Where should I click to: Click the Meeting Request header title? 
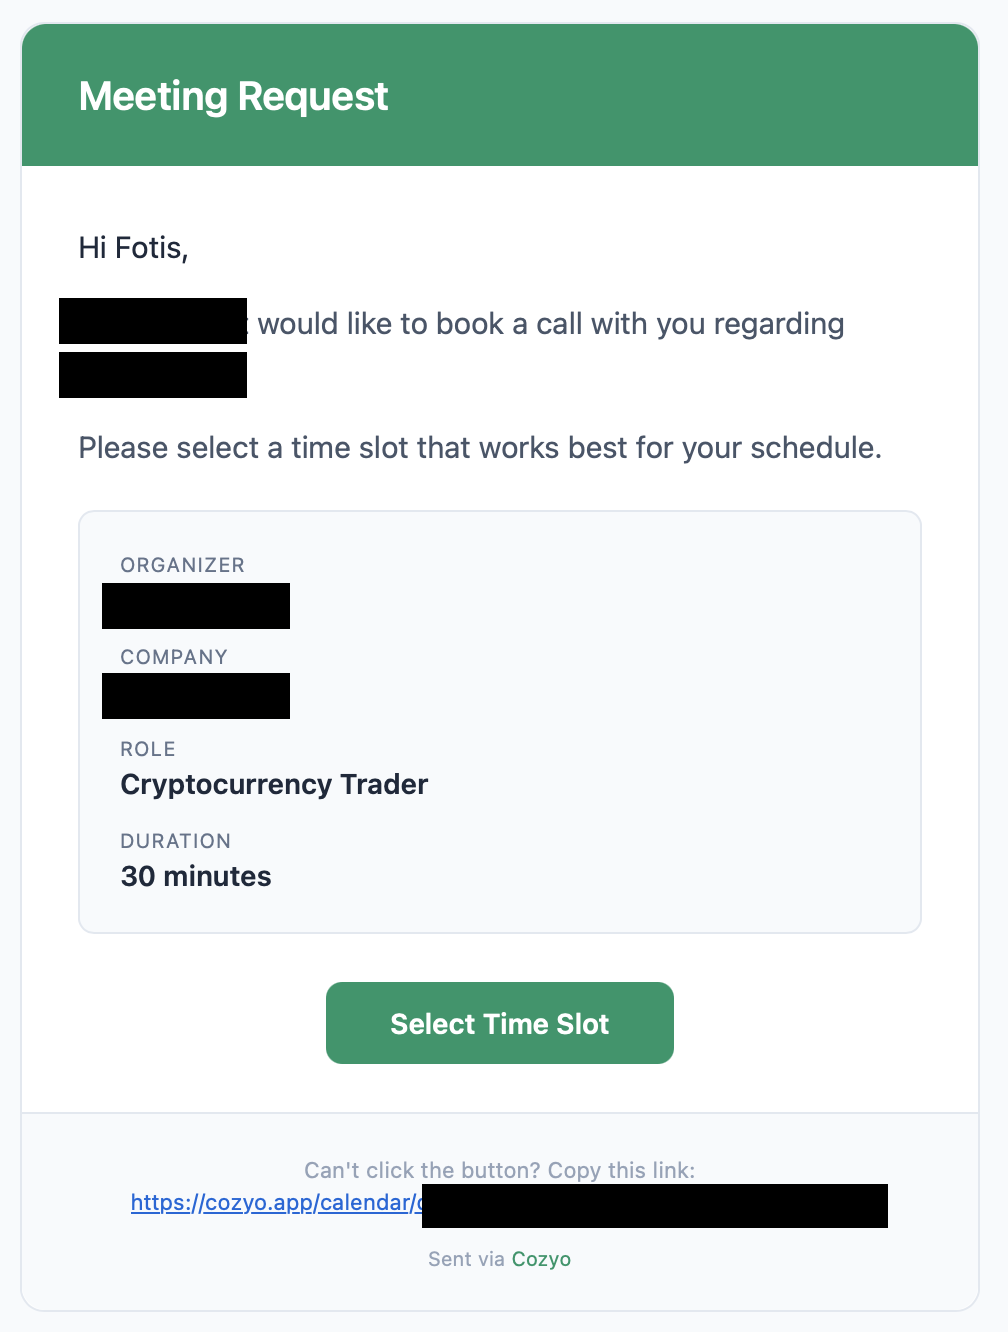233,96
